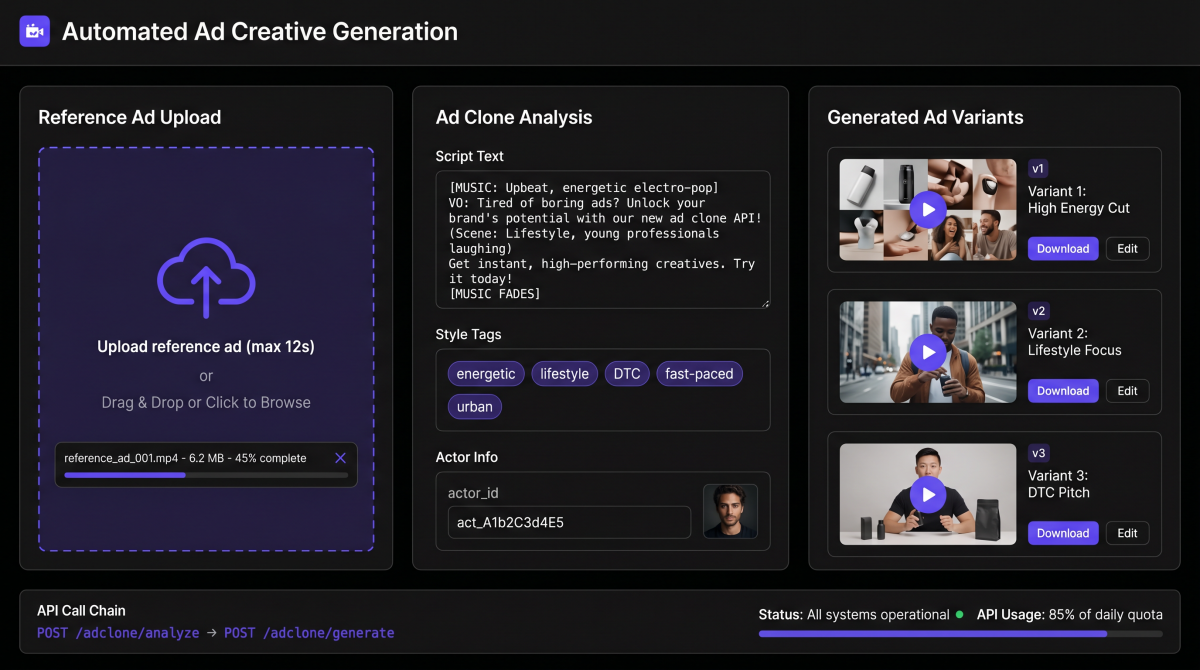Play the Variant 1 High Energy Cut preview
Viewport: 1200px width, 670px height.
click(x=927, y=209)
